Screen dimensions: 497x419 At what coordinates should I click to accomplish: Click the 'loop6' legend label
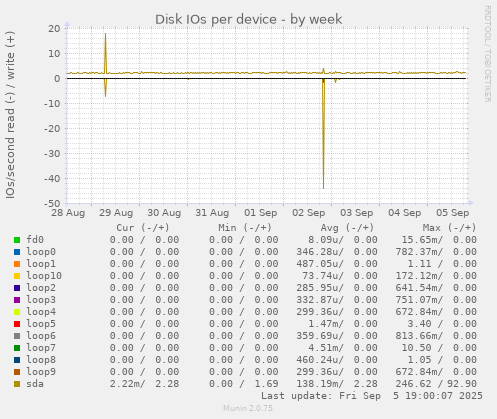pos(41,336)
